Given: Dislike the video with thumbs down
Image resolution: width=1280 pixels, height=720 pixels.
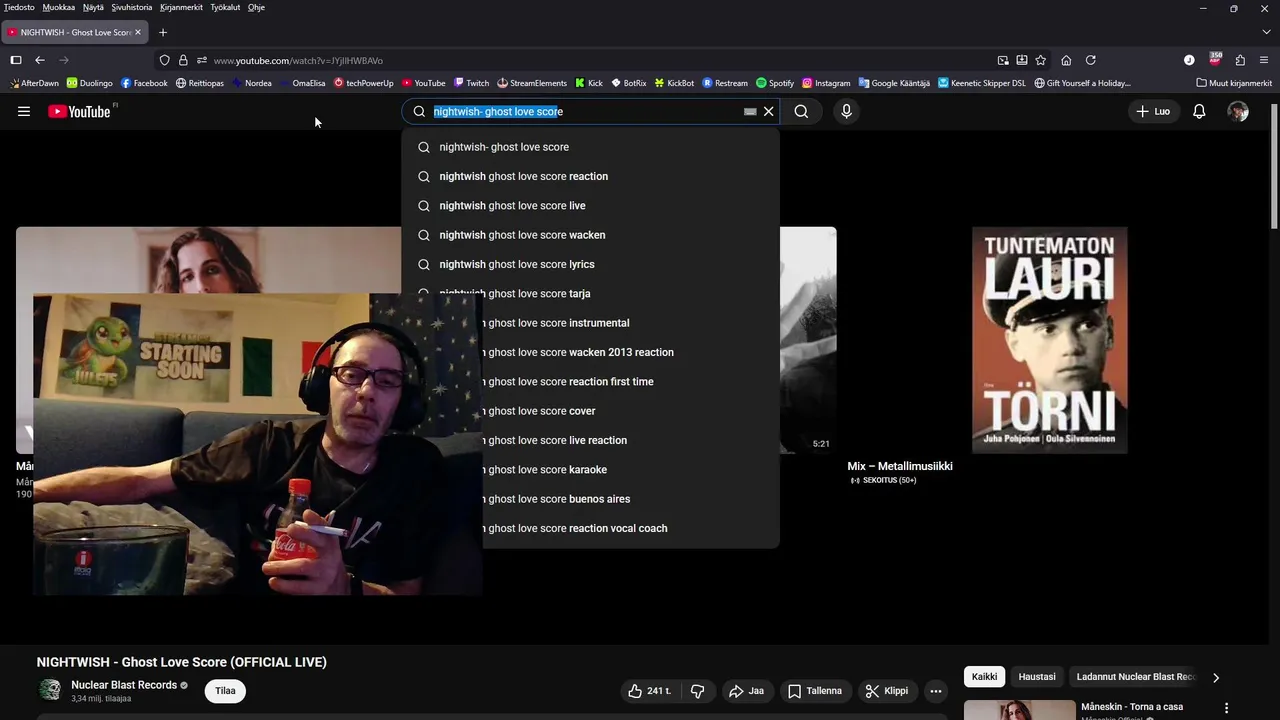Looking at the screenshot, I should pyautogui.click(x=698, y=691).
